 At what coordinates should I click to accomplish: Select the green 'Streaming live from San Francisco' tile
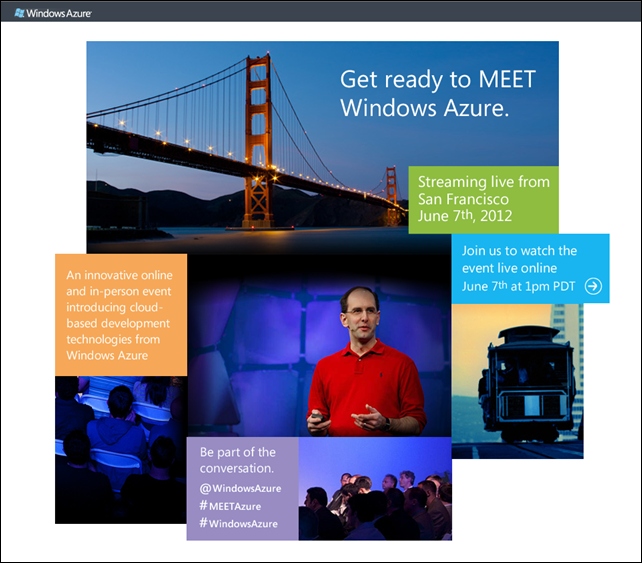[484, 200]
